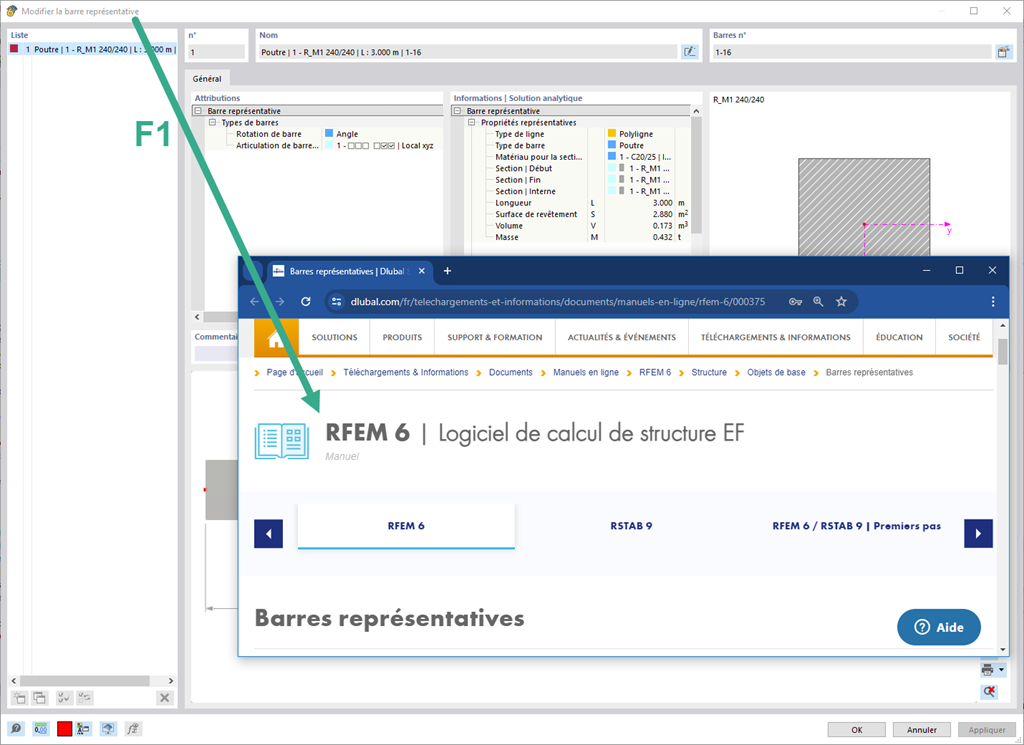Viewport: 1024px width, 745px height.
Task: Select Poutre item in Liste panel
Action: [x=92, y=50]
